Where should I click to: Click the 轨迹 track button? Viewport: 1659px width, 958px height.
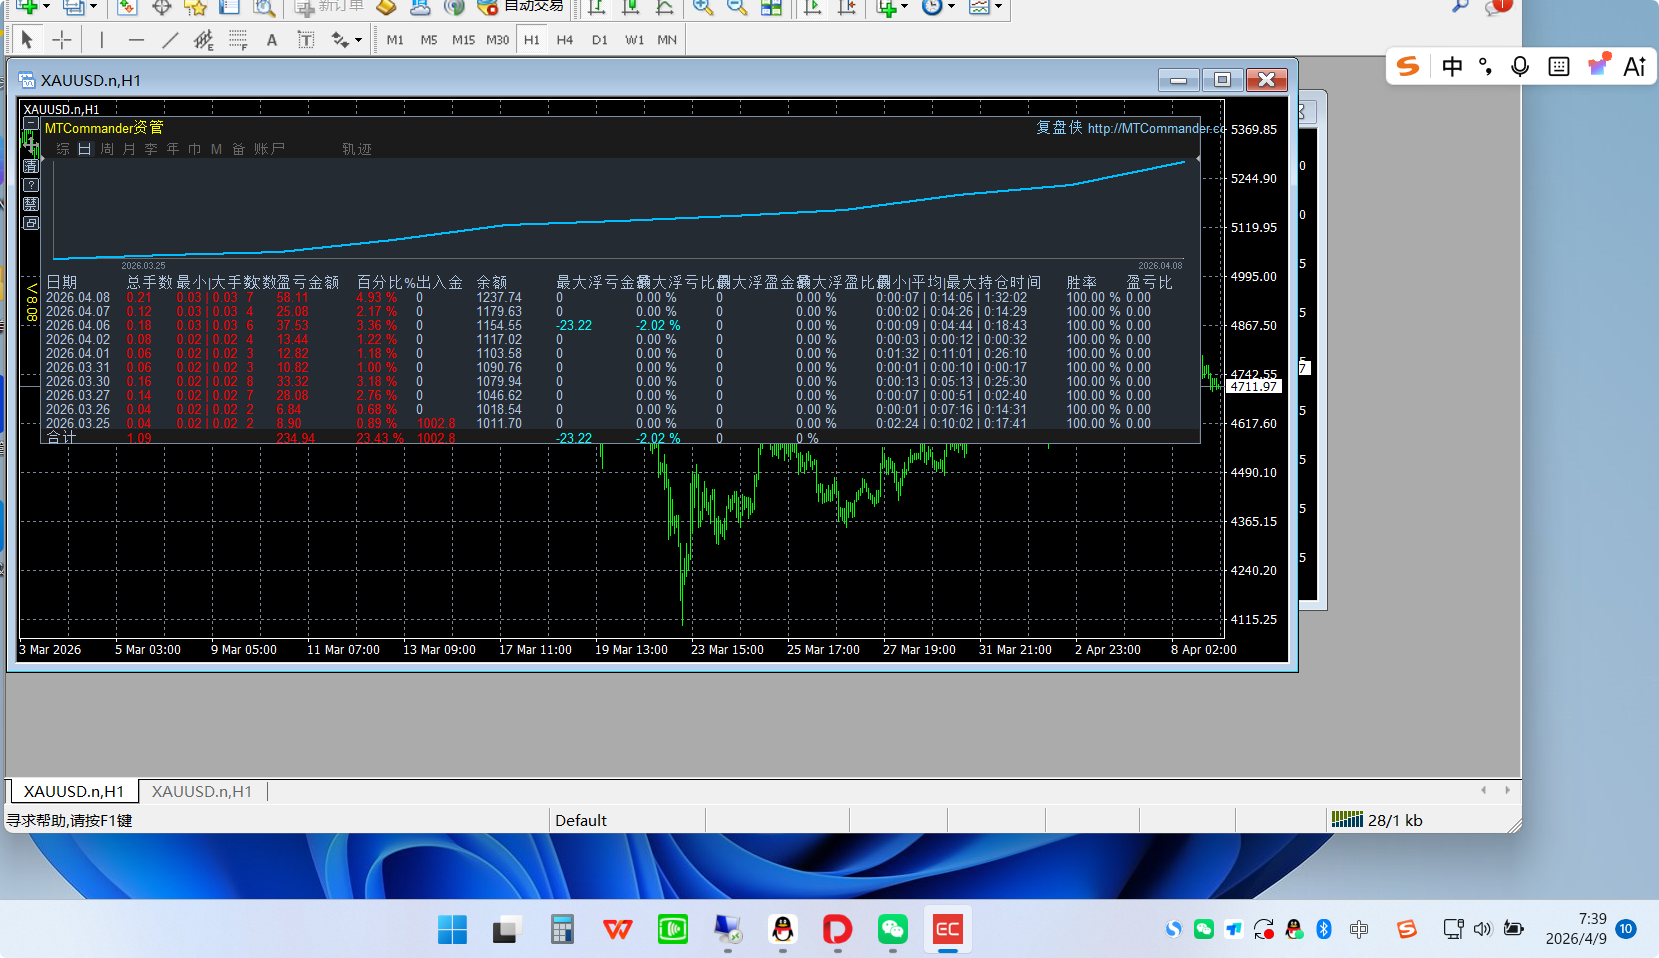pos(357,149)
